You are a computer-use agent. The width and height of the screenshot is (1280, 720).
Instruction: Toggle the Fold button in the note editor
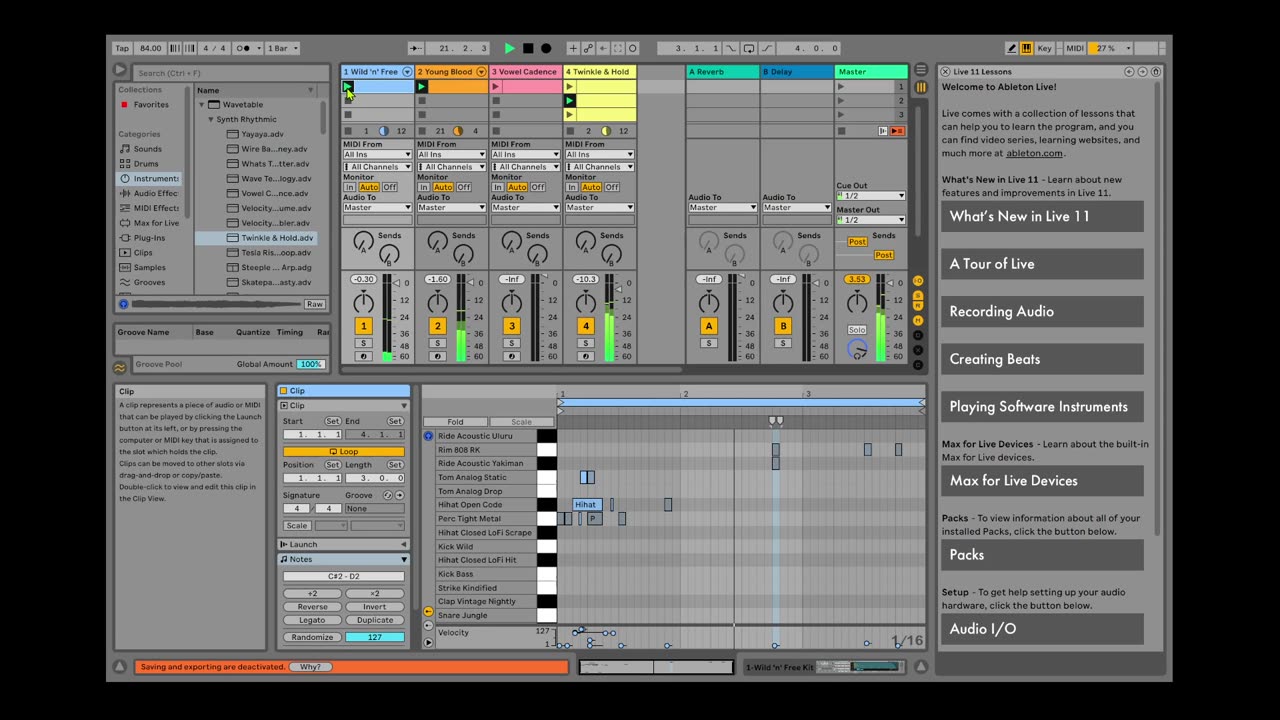[455, 422]
